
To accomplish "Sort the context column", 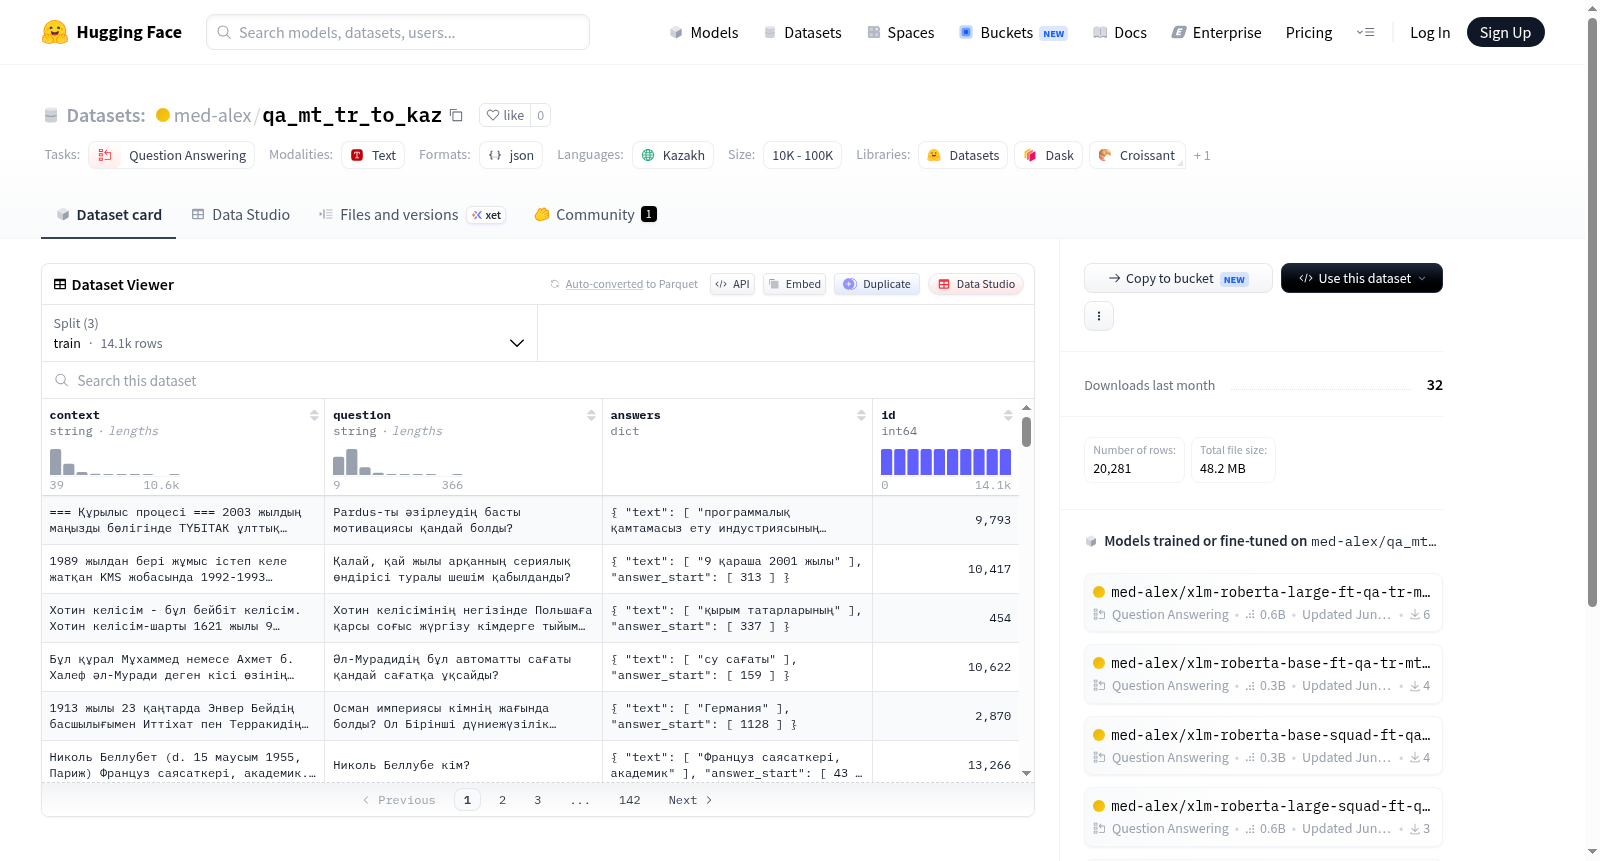I will 314,415.
